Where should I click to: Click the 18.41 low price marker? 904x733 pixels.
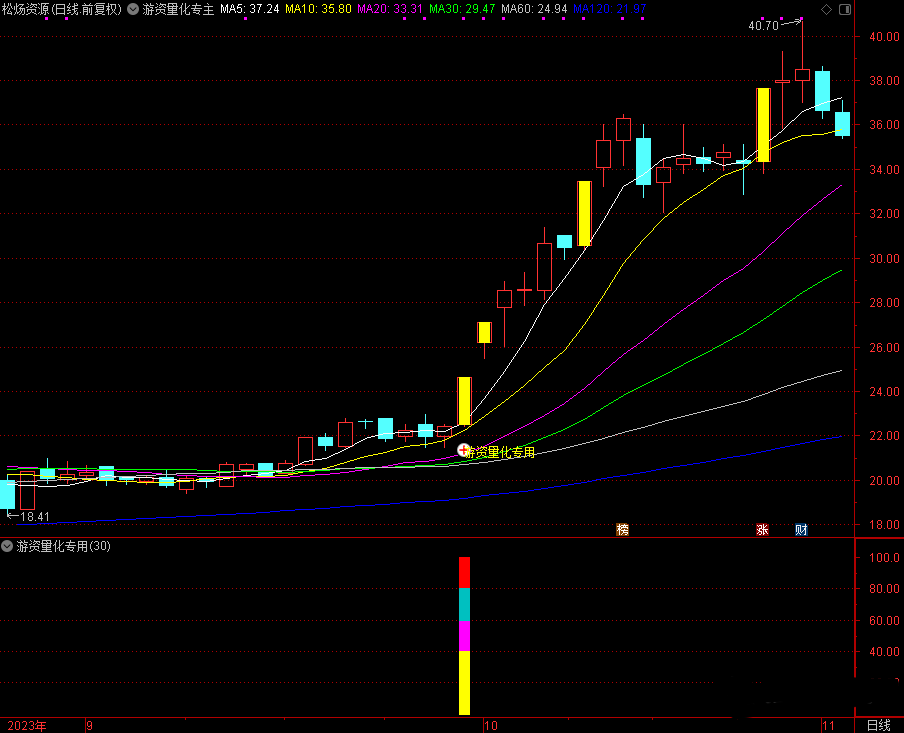pyautogui.click(x=34, y=517)
